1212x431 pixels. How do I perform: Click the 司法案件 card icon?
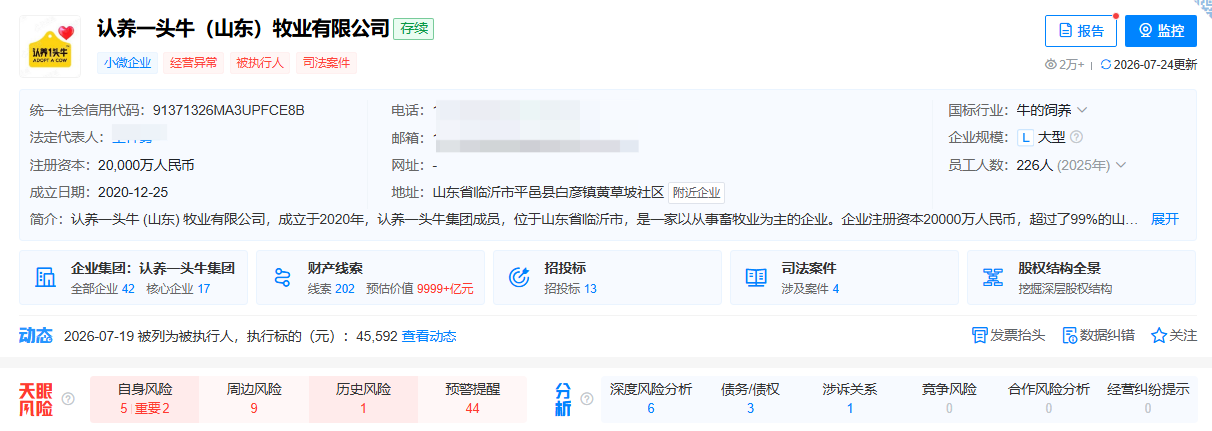click(x=756, y=277)
